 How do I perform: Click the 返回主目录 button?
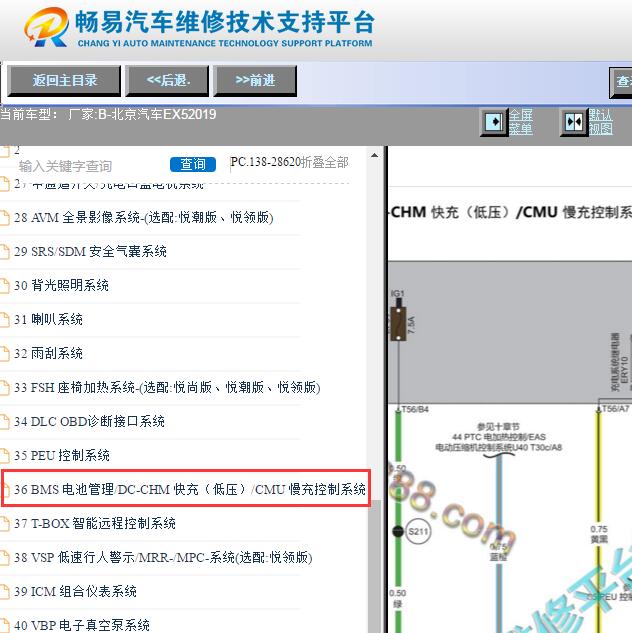[x=64, y=80]
